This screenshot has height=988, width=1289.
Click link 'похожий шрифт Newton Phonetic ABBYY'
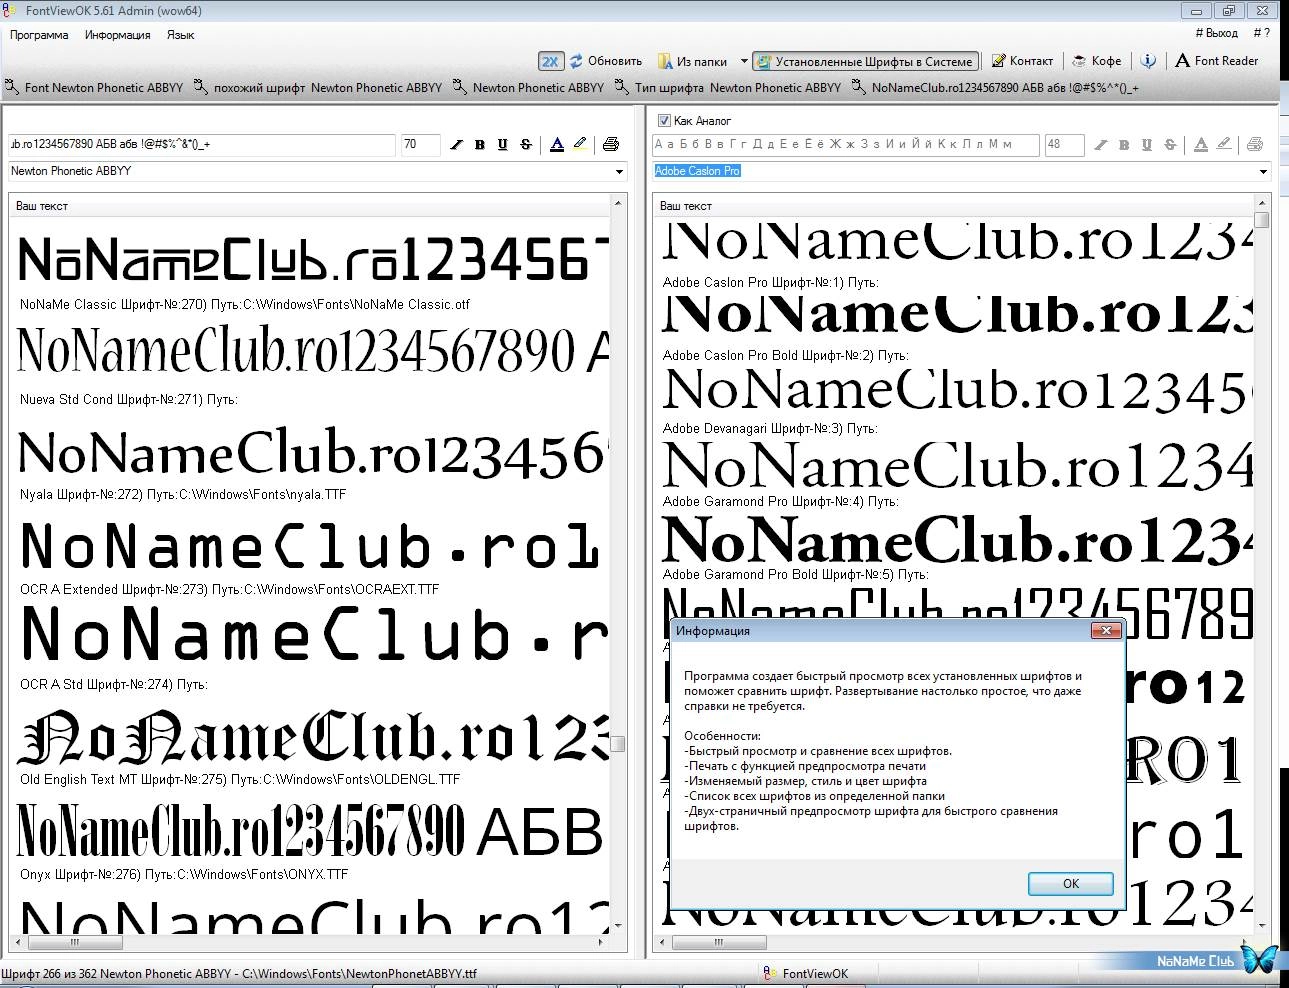pyautogui.click(x=318, y=88)
